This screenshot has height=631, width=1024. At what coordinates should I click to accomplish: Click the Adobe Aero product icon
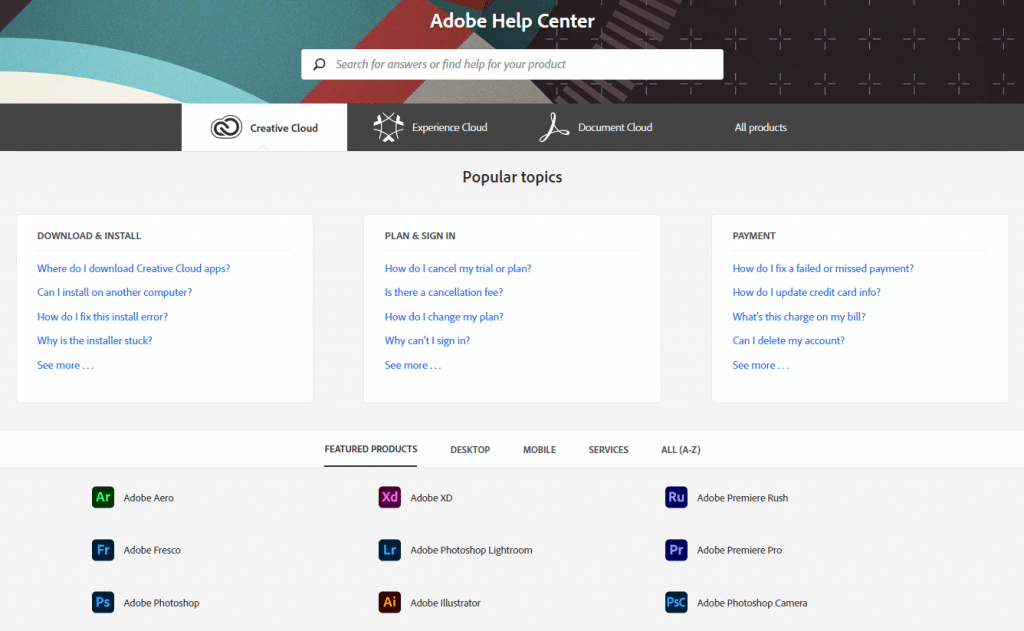pyautogui.click(x=103, y=497)
